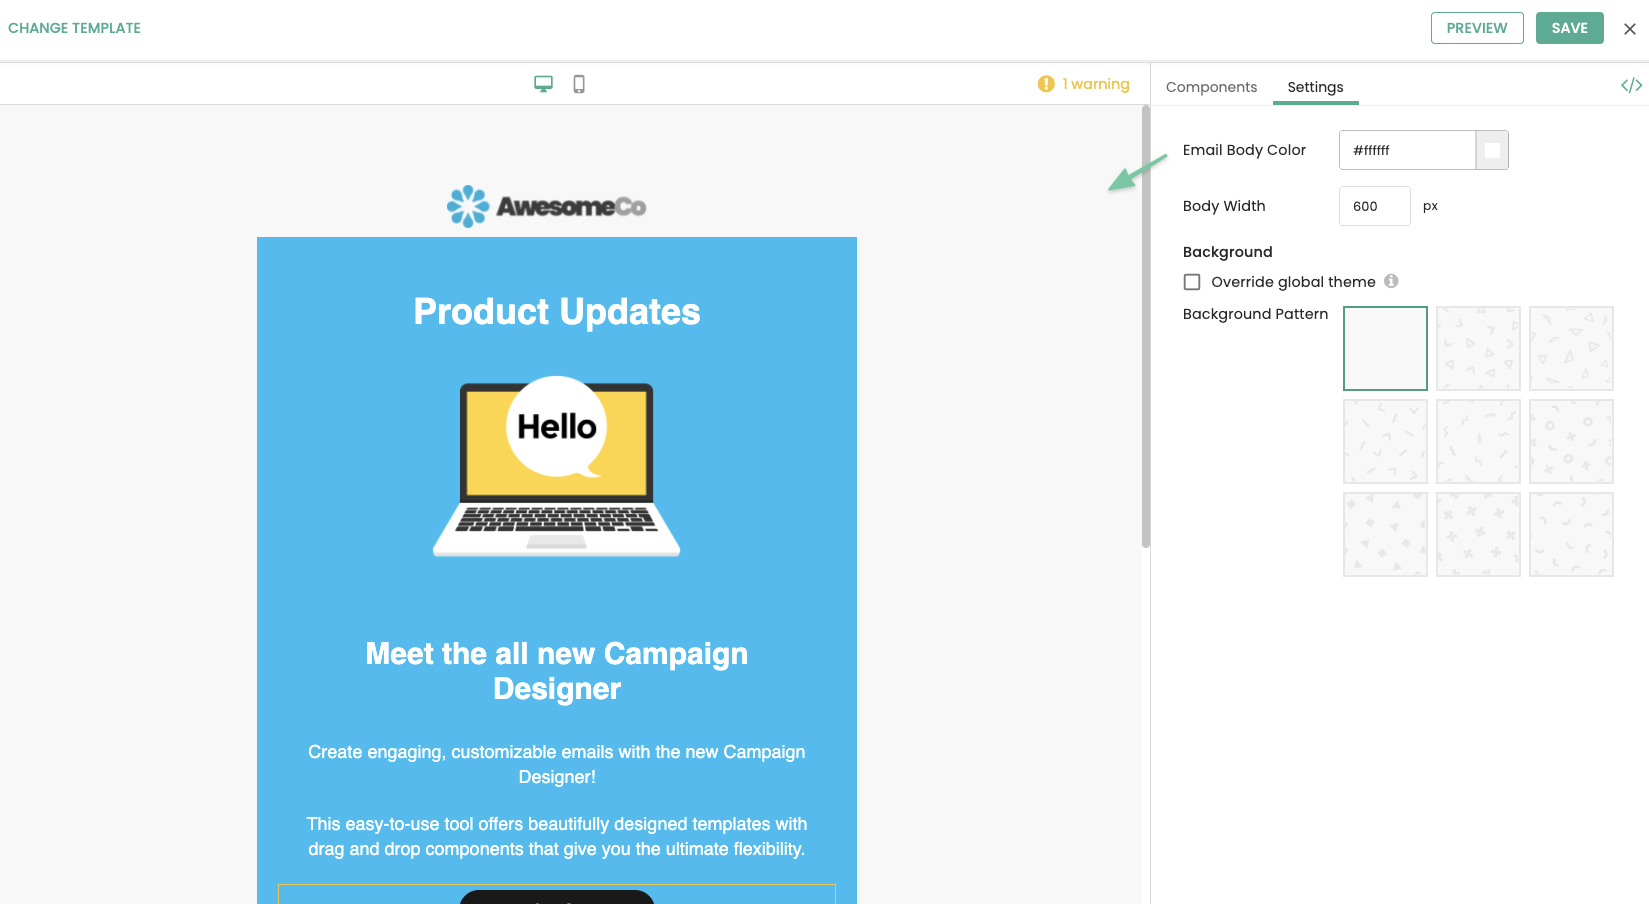Click the 'Create engaging, customizable emails' paragraph

[557, 764]
